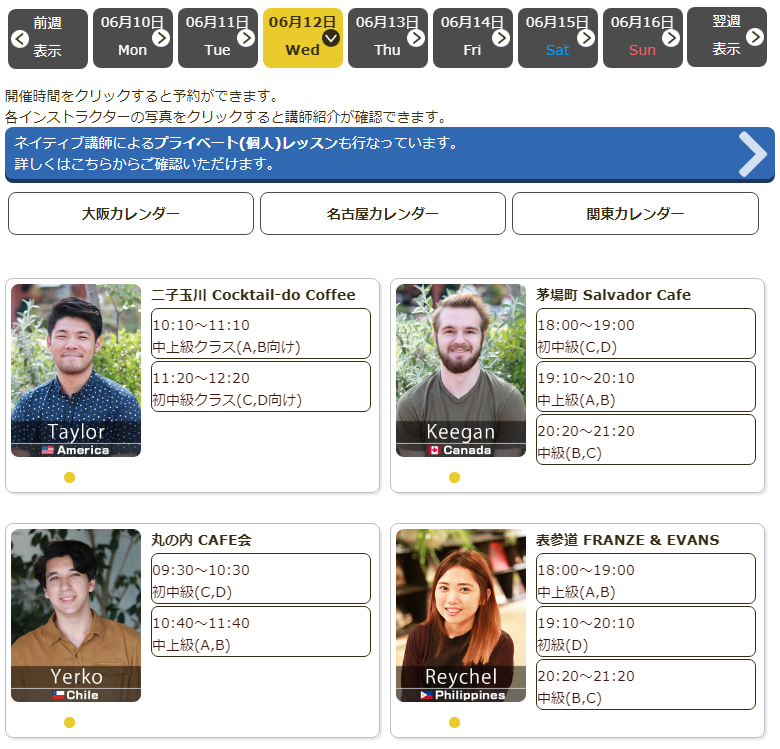Select the 06月15日 Sat date tab

click(557, 37)
